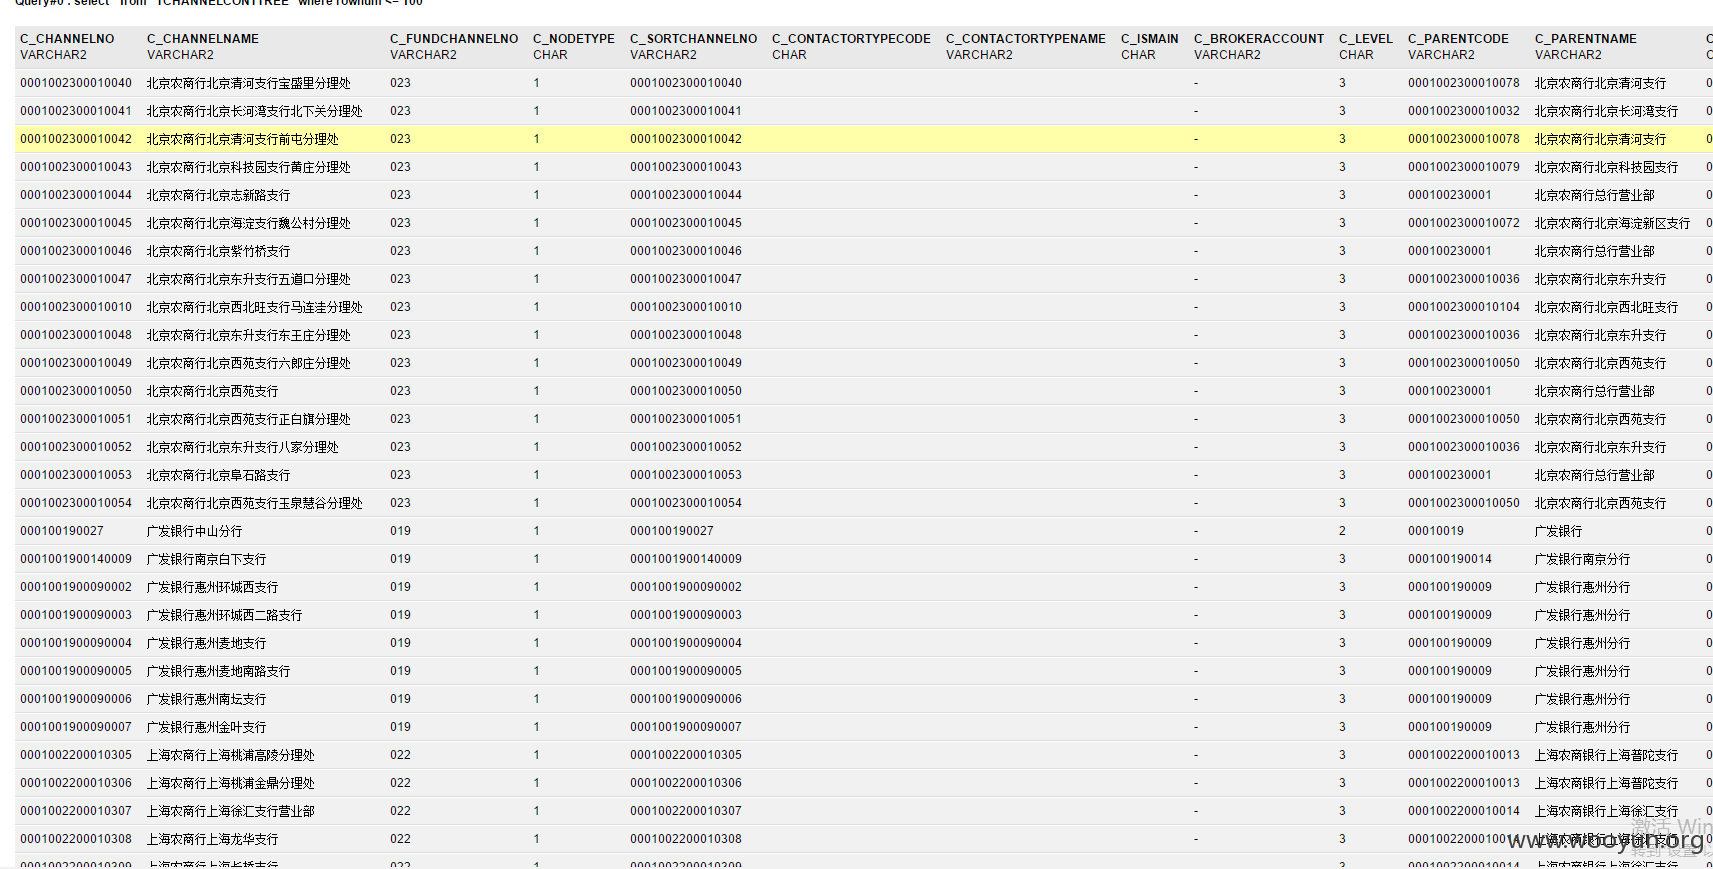Screen dimensions: 1713x869
Task: Select channel number cell 0001002200010307
Action: click(x=76, y=811)
